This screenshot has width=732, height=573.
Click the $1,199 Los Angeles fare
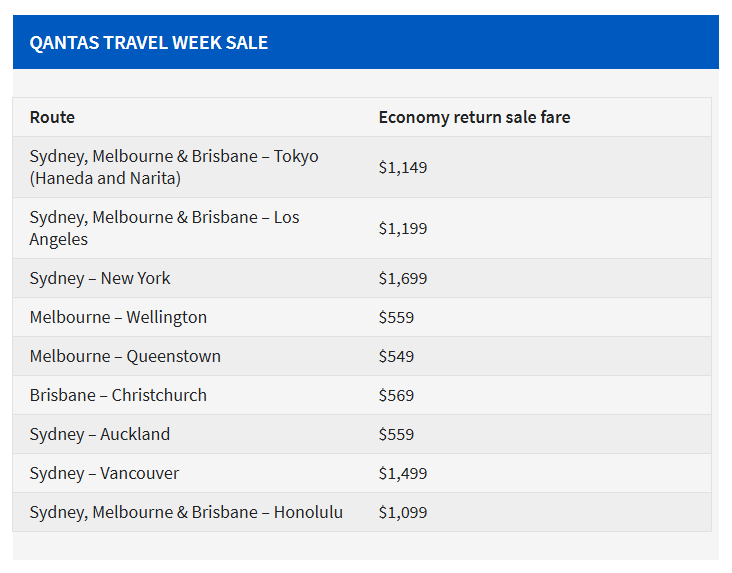point(402,228)
